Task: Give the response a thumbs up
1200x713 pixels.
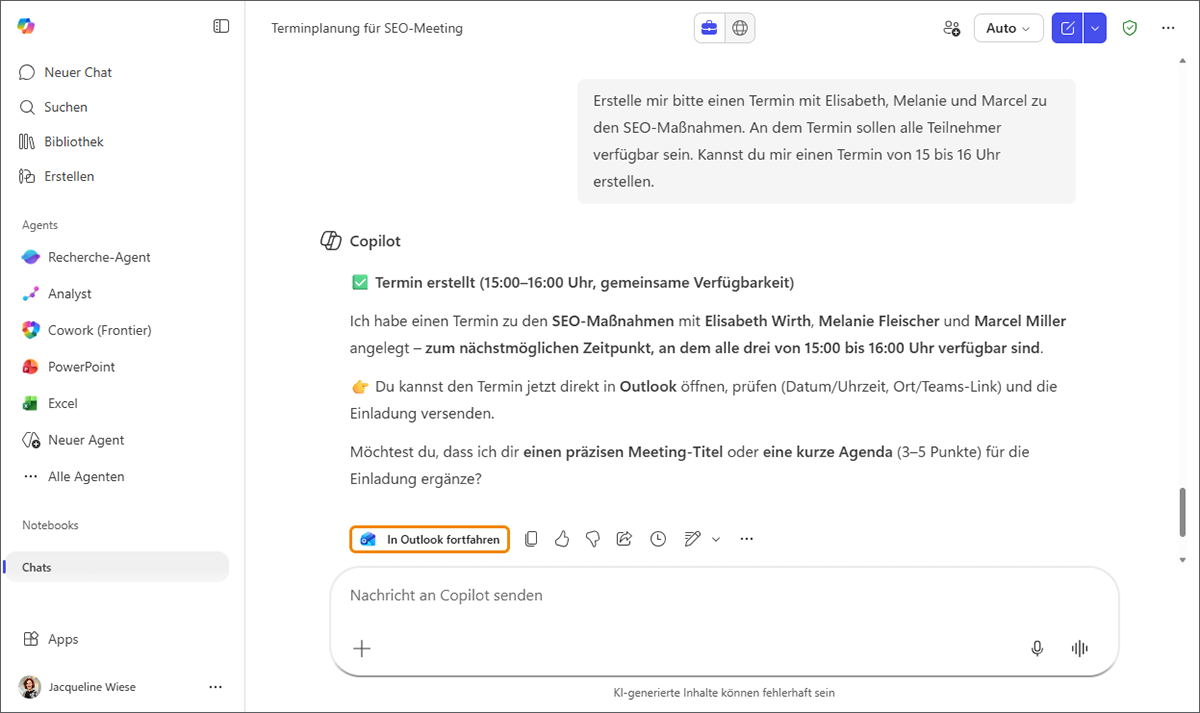Action: pos(562,539)
